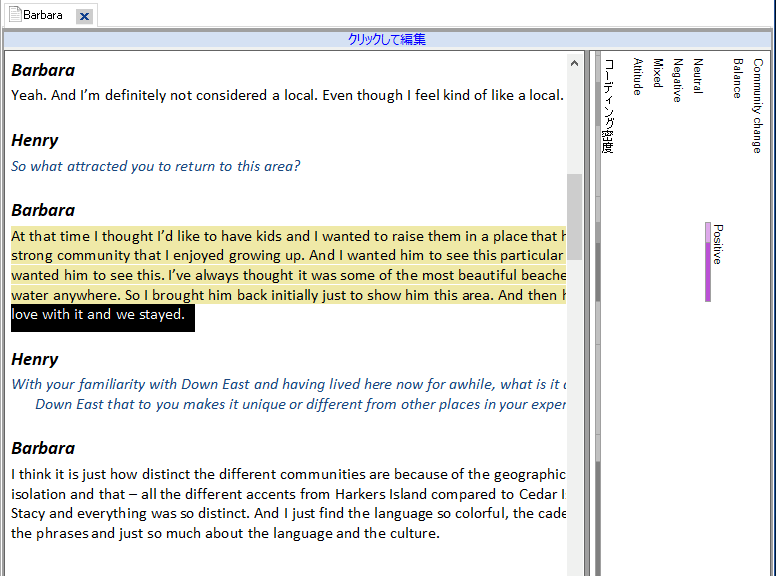Select the Balance stripe header
The width and height of the screenshot is (776, 576).
(x=737, y=78)
